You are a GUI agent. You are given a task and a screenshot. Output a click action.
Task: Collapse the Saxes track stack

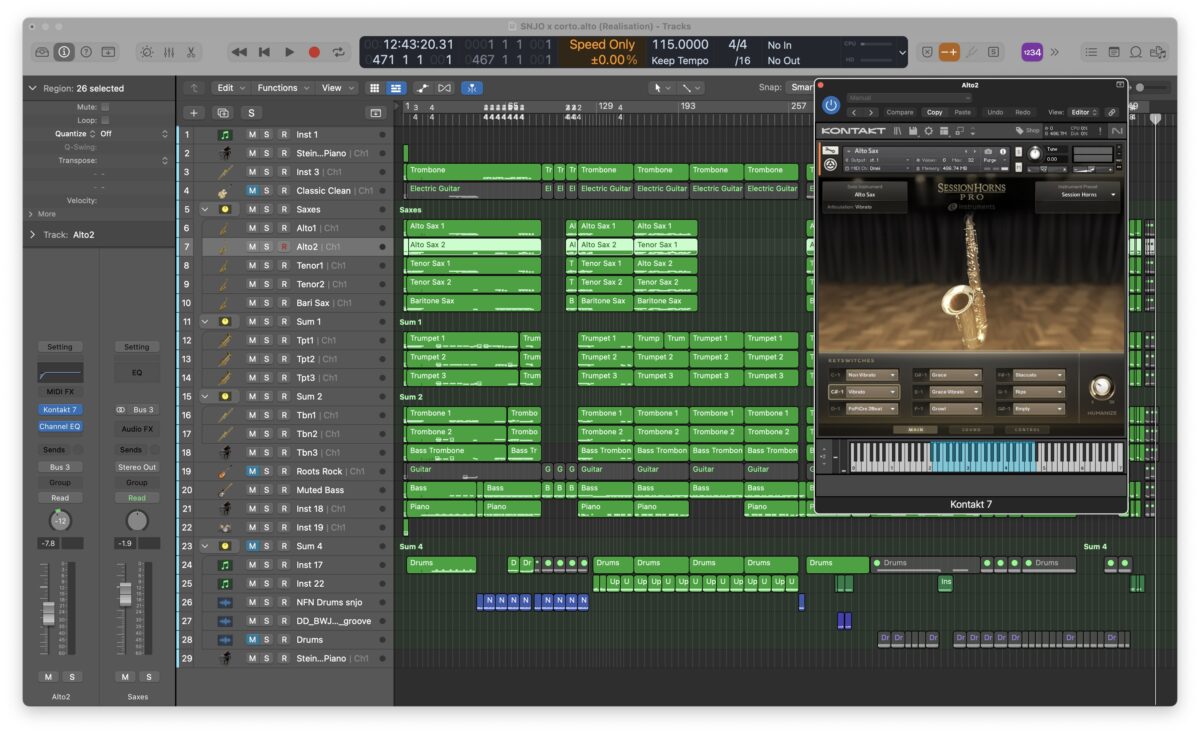(x=206, y=209)
